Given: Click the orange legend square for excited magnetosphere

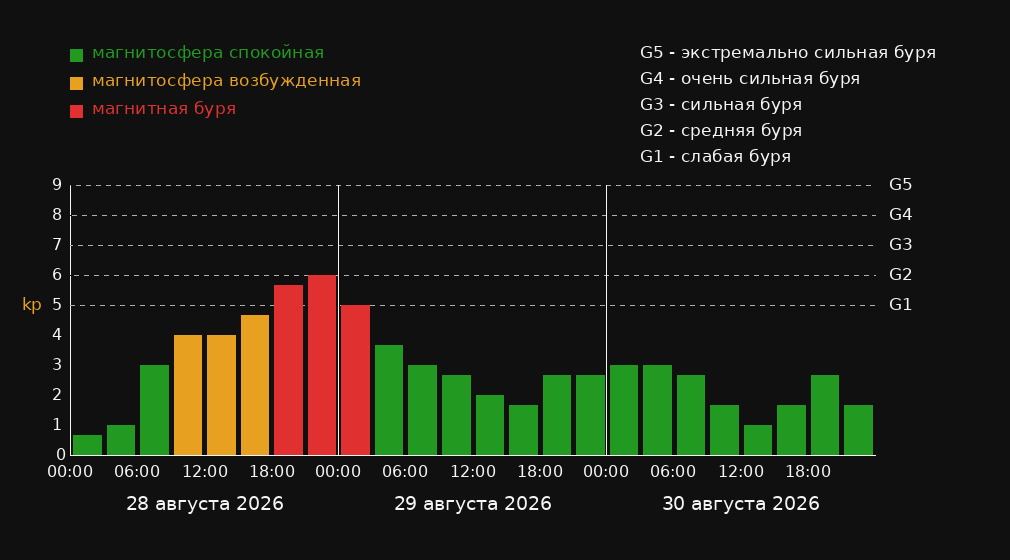Looking at the screenshot, I should (x=76, y=83).
